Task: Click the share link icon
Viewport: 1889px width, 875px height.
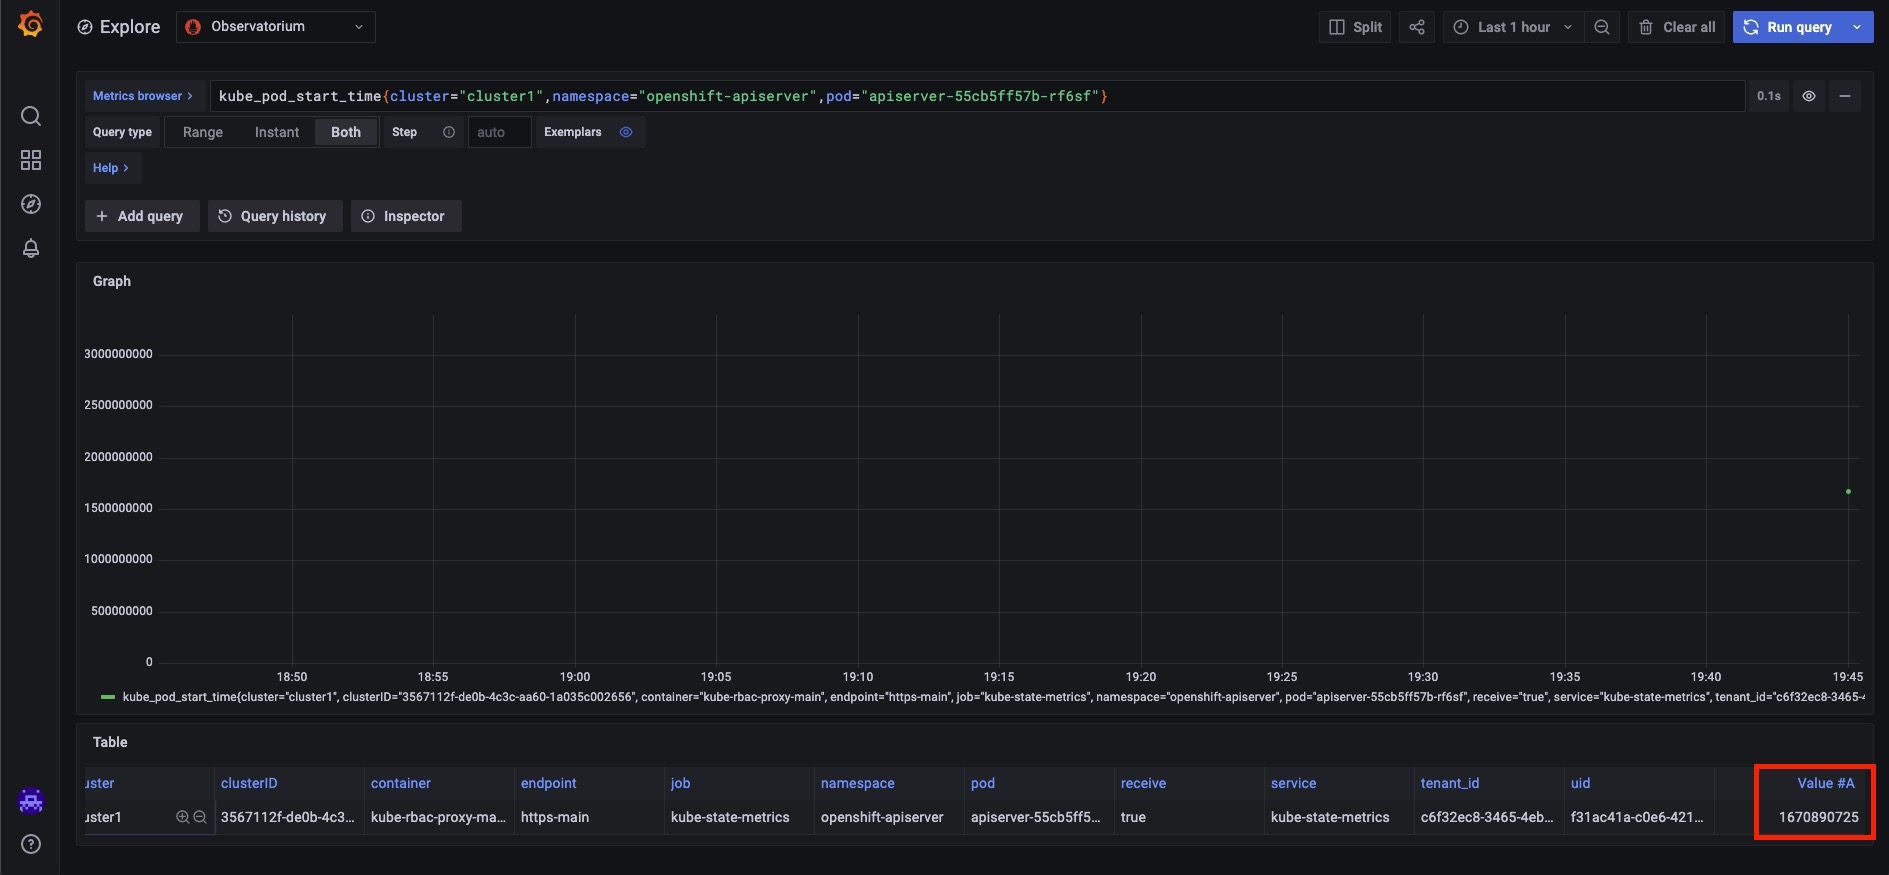Action: tap(1417, 27)
